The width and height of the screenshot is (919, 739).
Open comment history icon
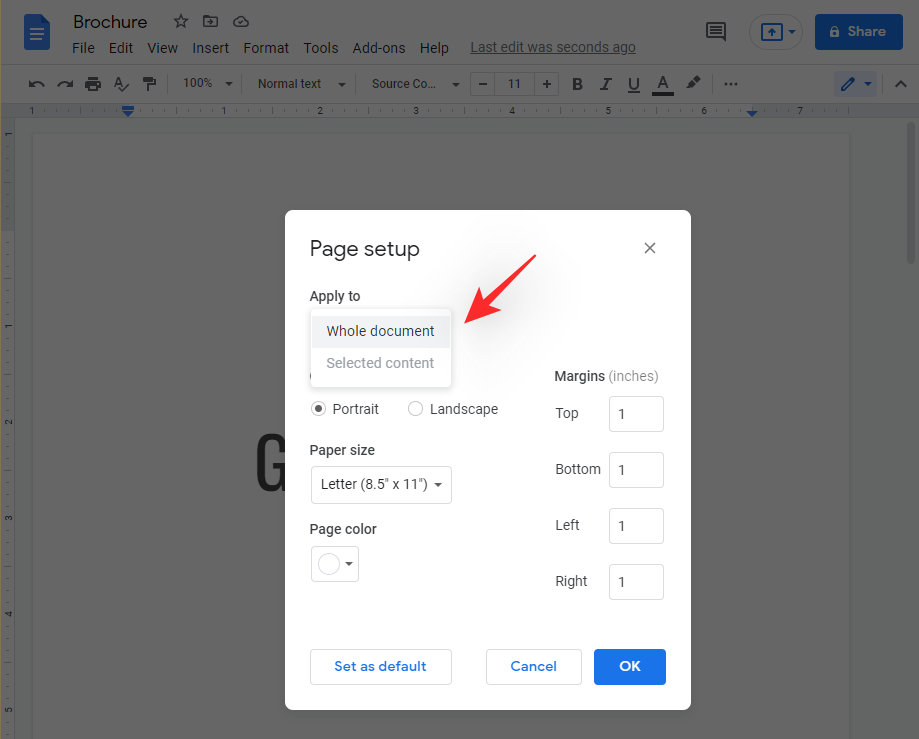(x=716, y=31)
